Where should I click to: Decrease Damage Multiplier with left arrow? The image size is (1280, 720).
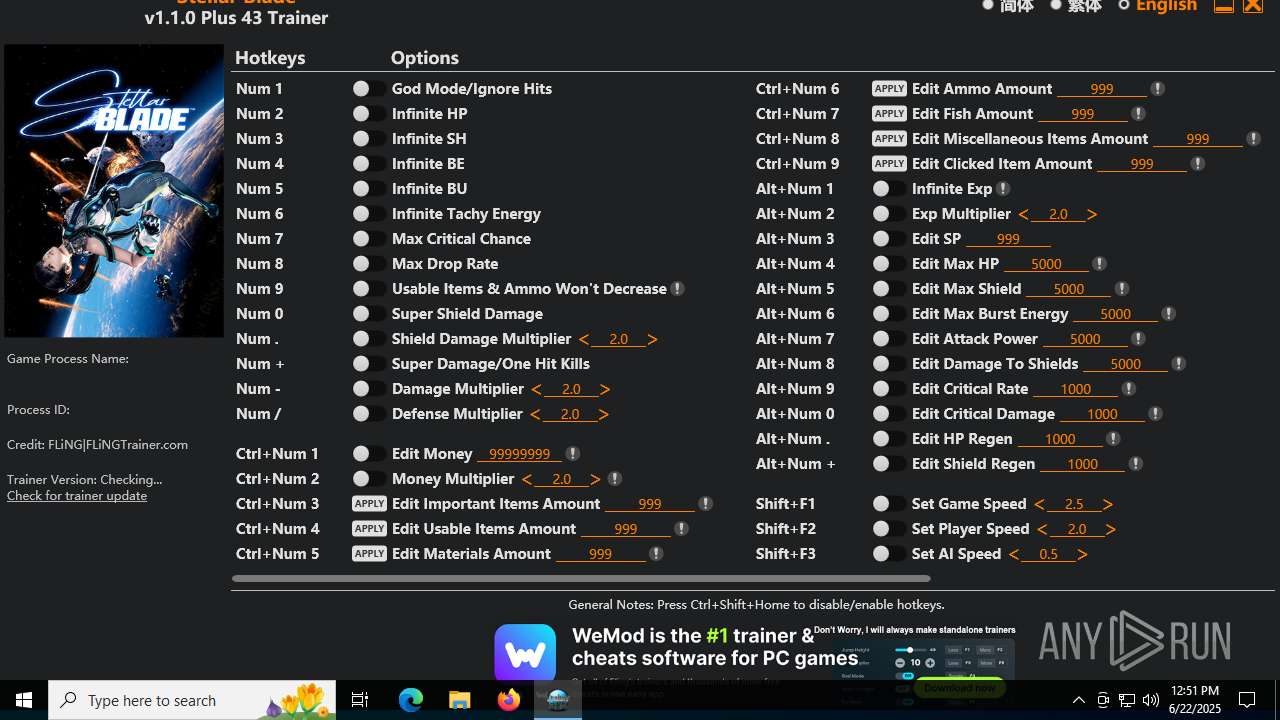[x=537, y=390]
